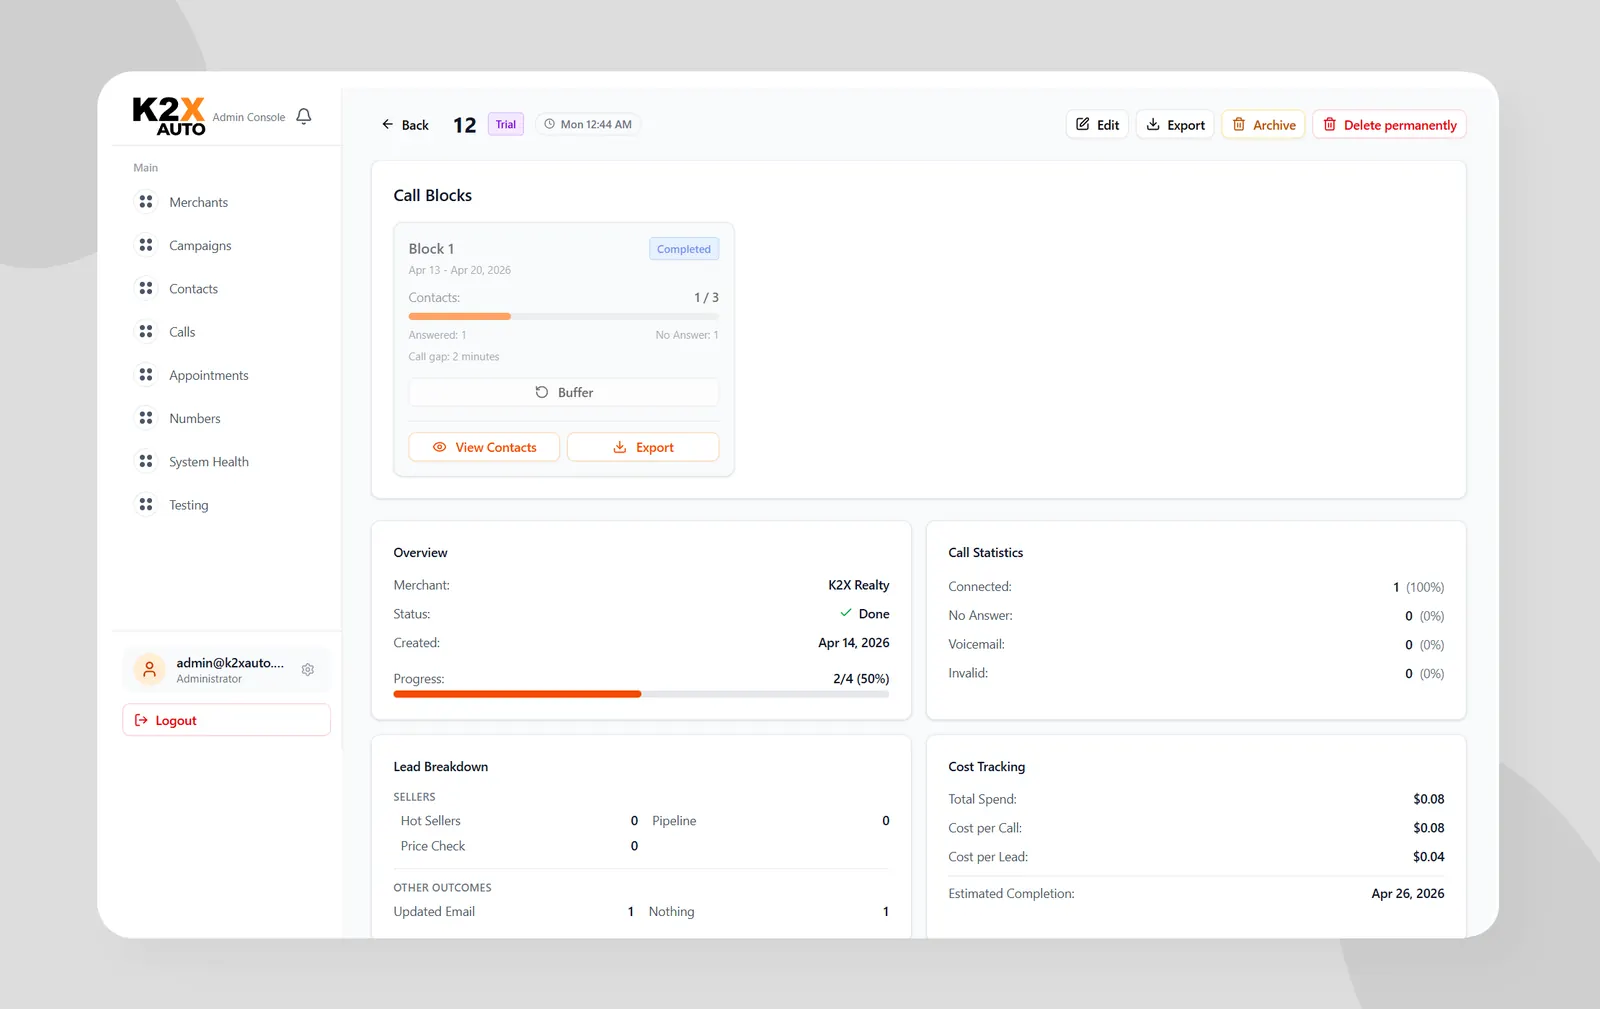Click Block 1 contacts progress bar

(x=564, y=316)
